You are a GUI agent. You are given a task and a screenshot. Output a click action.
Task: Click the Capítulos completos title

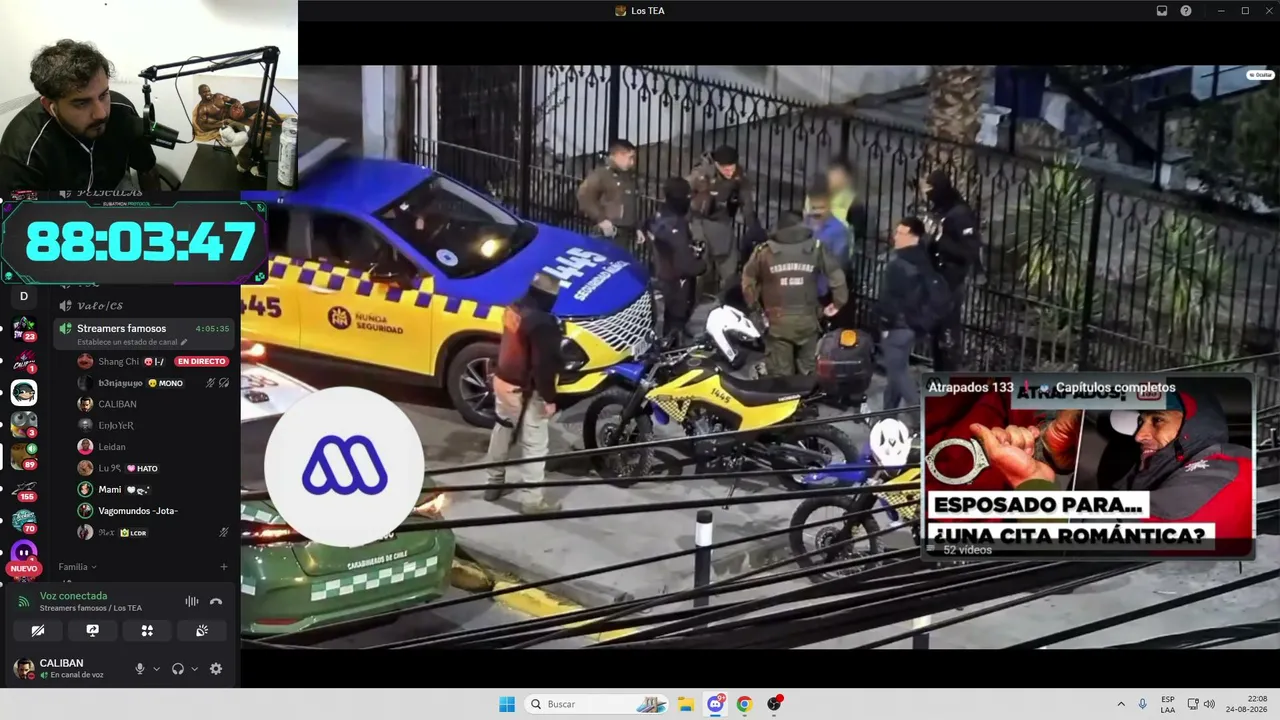pos(1116,387)
